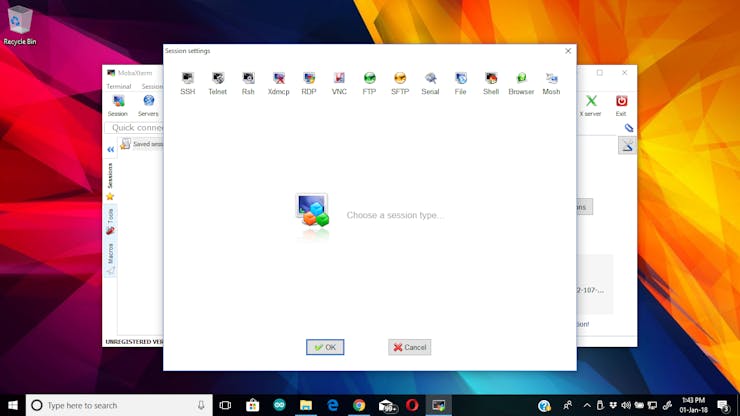Collapse the MobaXterm sidebar with double arrows
Viewport: 740px width, 416px height.
110,149
